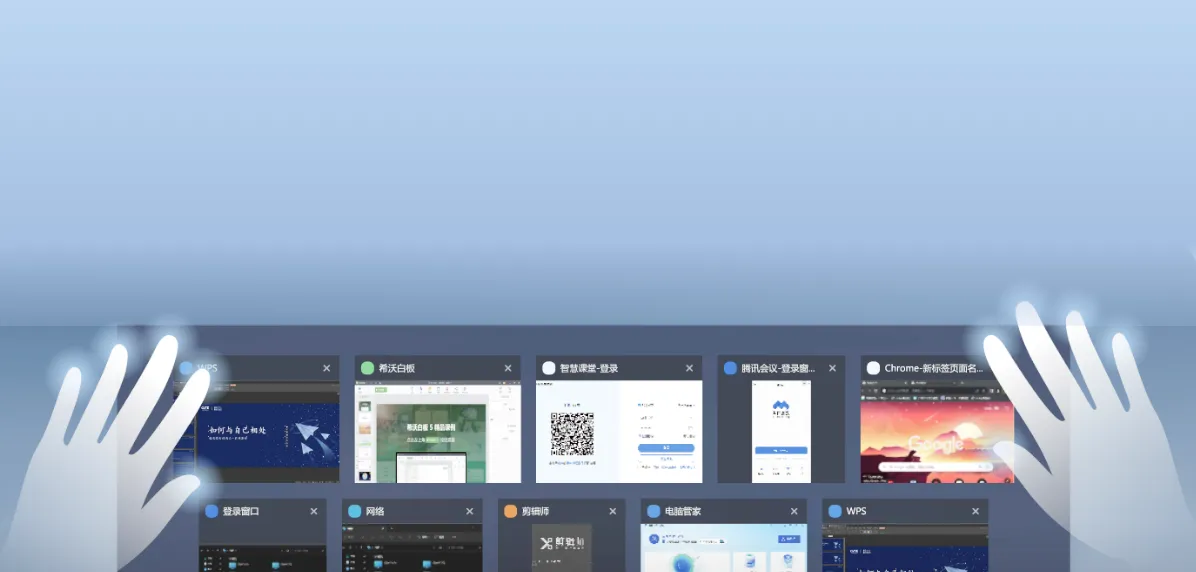
Task: Close the 希沃白板 window card
Action: (x=508, y=368)
